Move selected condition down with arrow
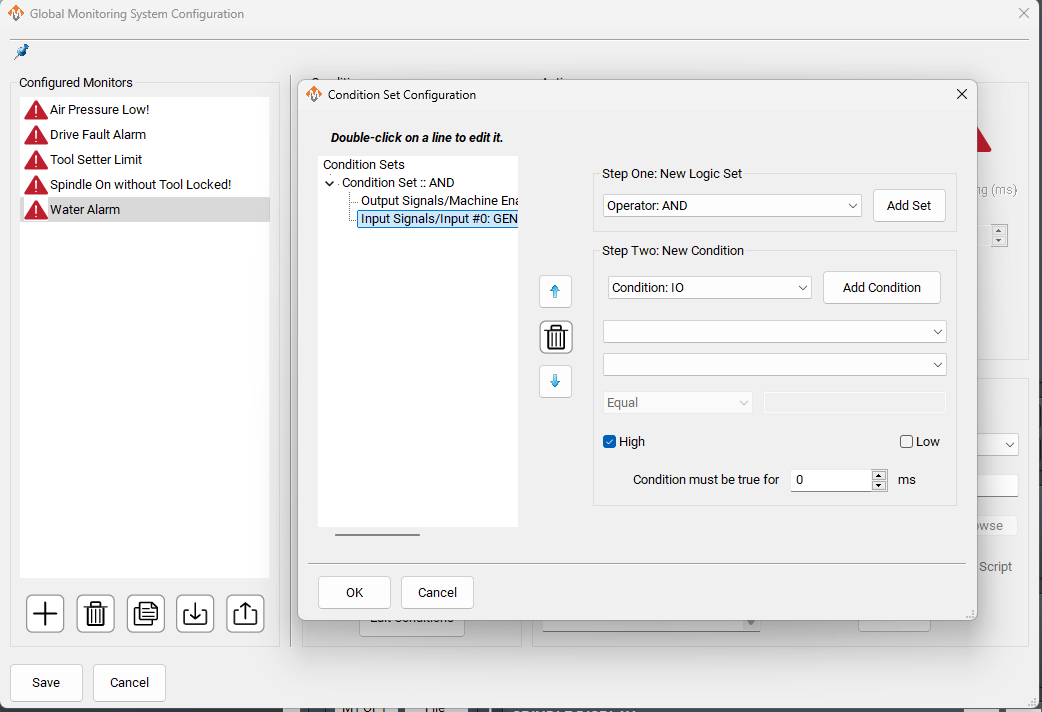1042x712 pixels. 555,381
